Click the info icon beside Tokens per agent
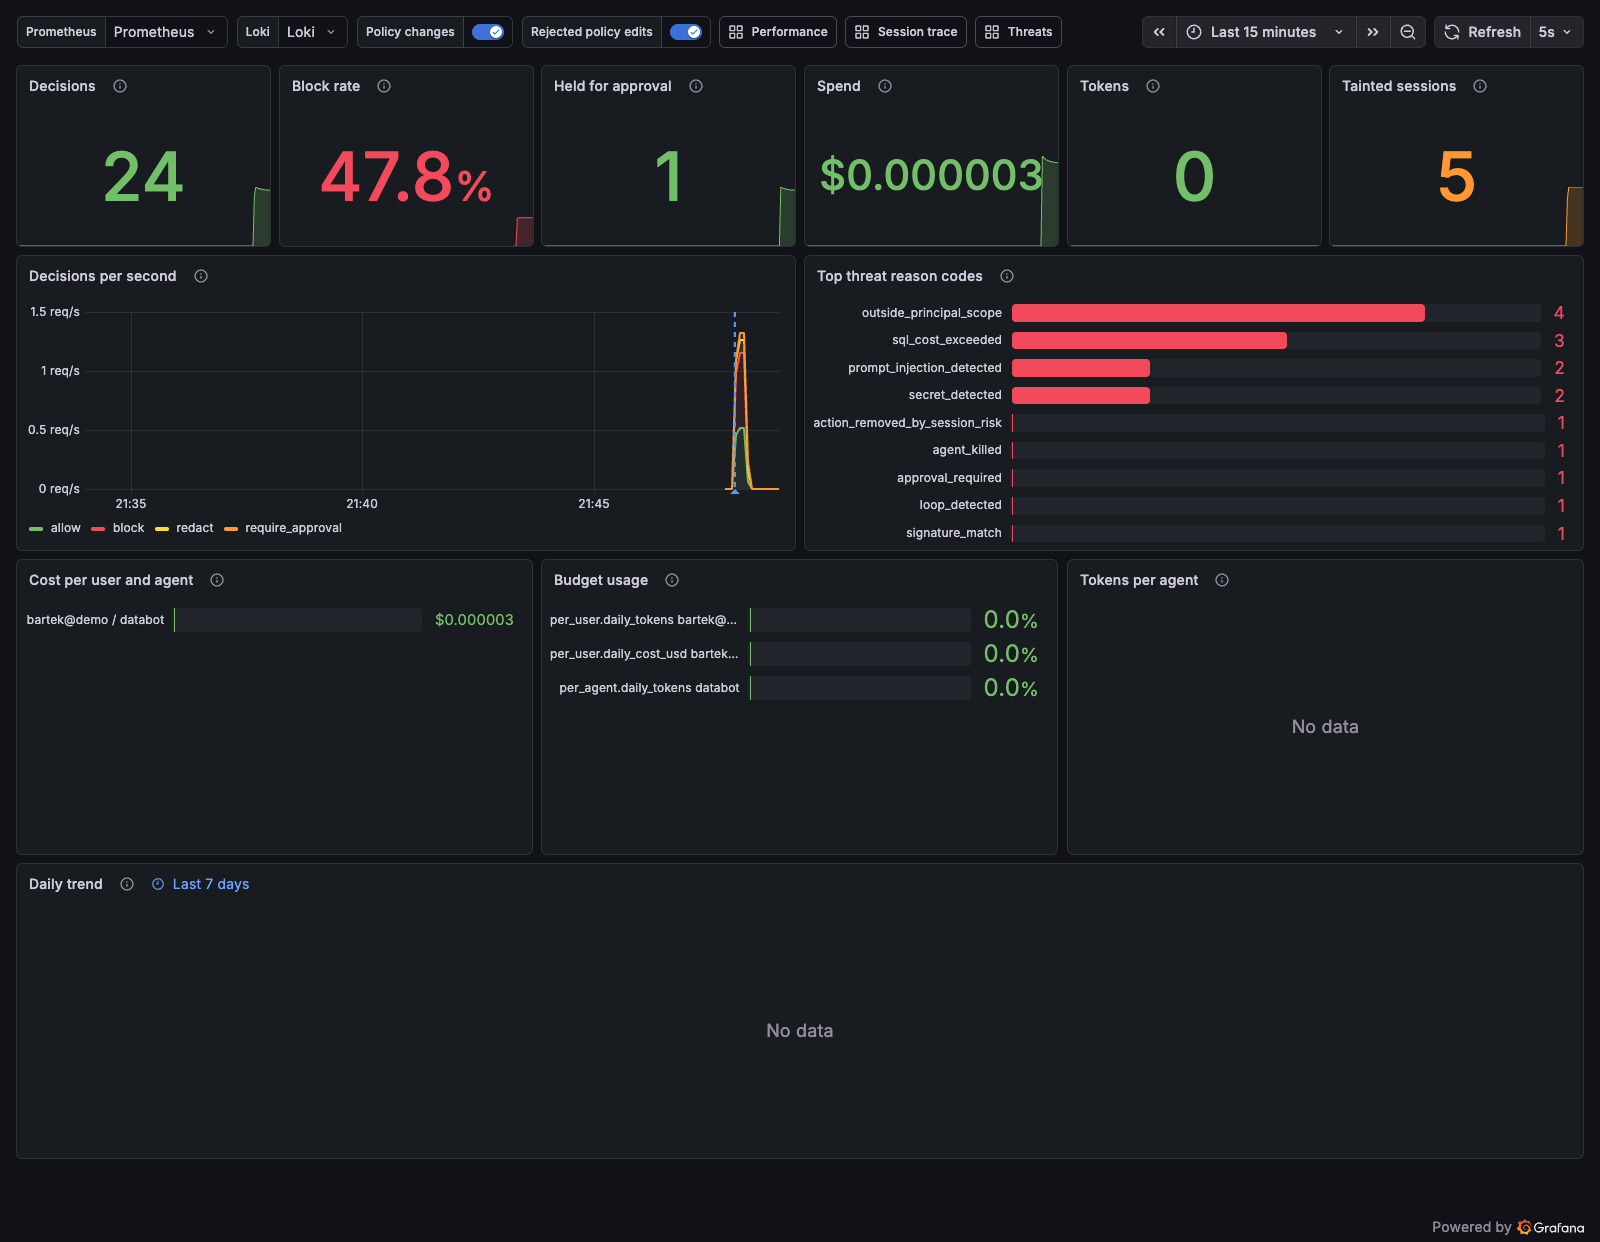The image size is (1600, 1242). [x=1222, y=580]
